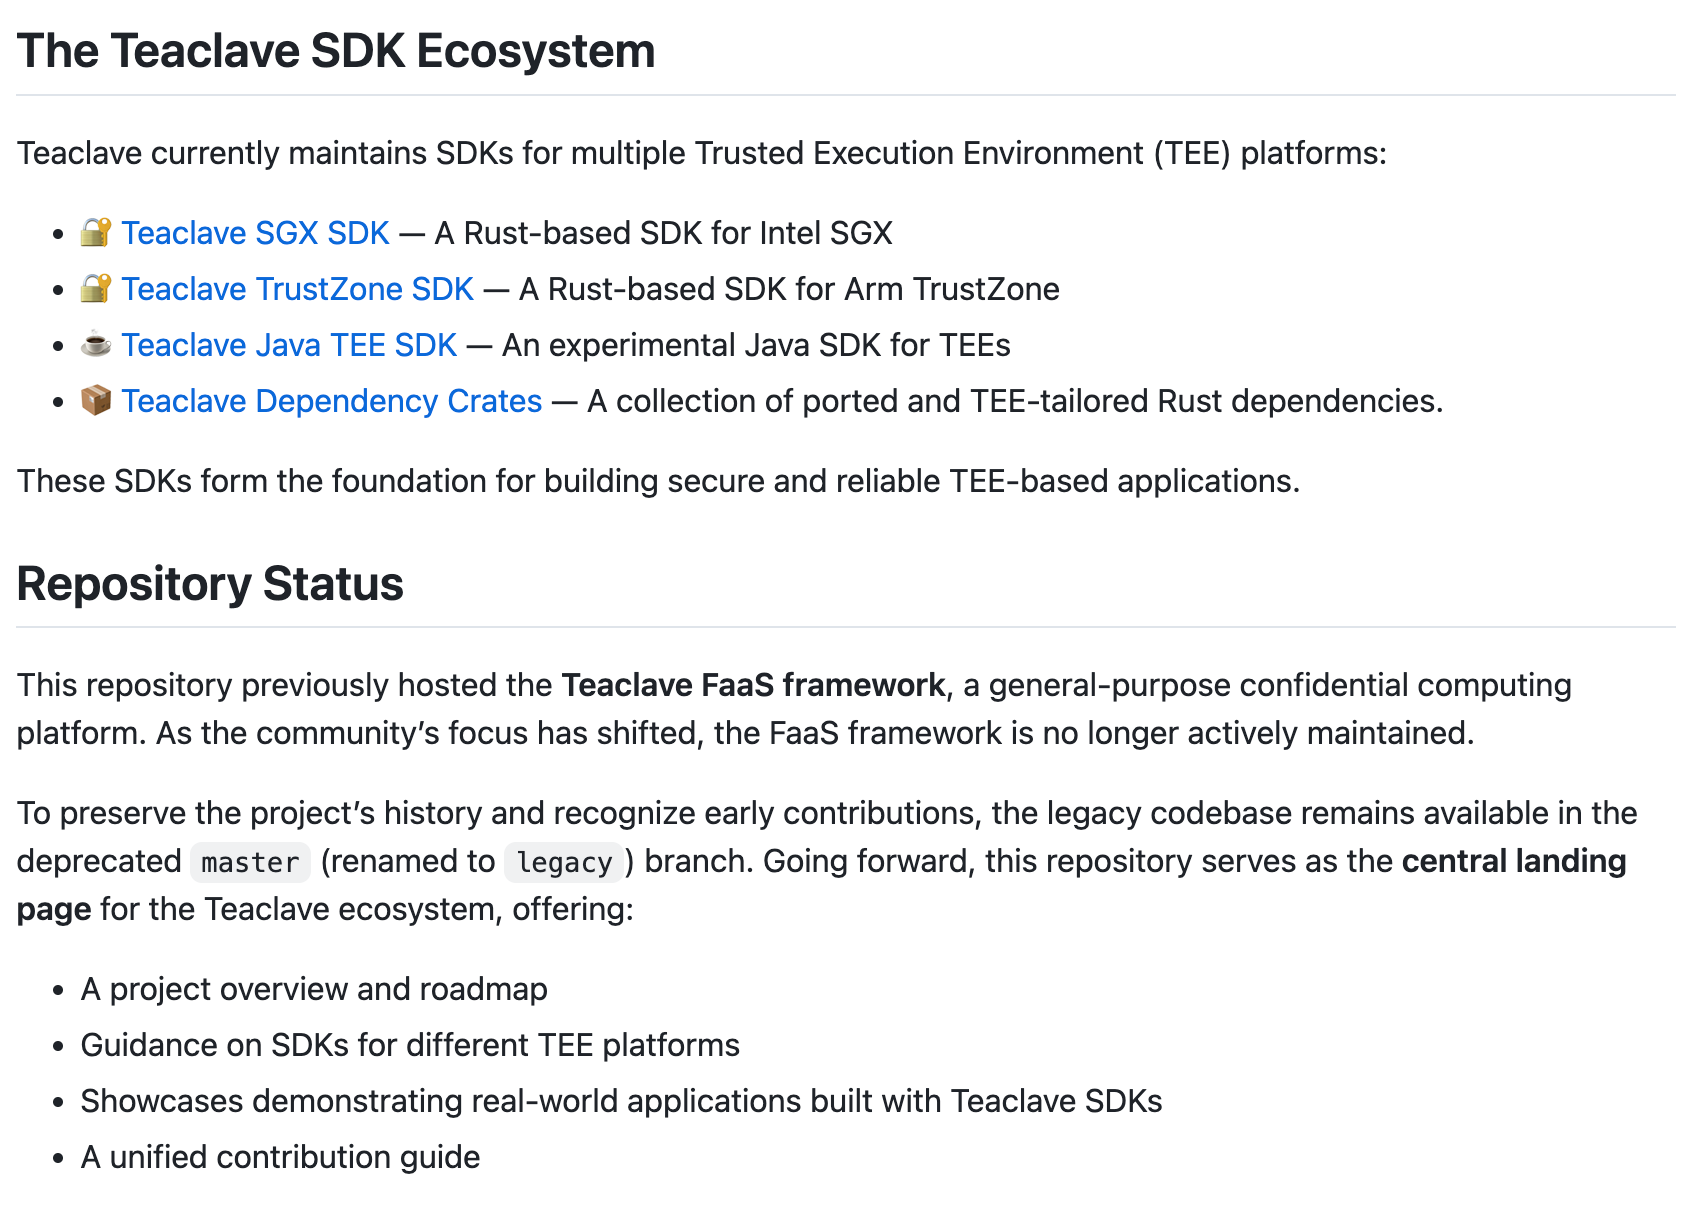This screenshot has width=1684, height=1212.
Task: Click the "Showcases demonstrating real-world applications" bullet
Action: coord(621,1101)
